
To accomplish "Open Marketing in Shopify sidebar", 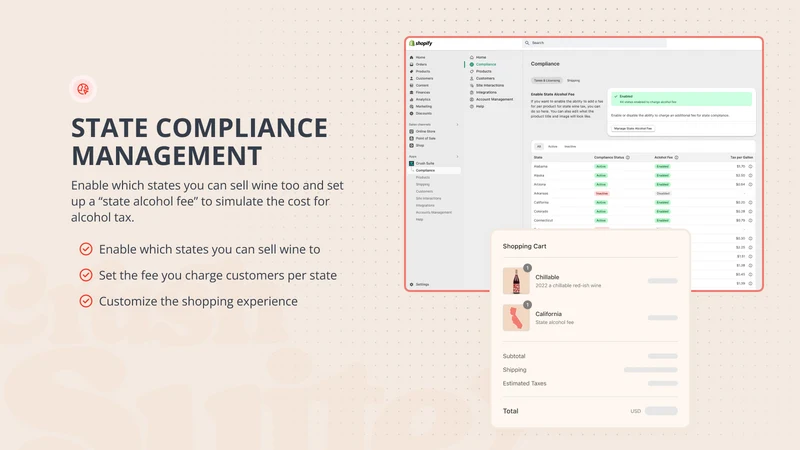I will [423, 106].
